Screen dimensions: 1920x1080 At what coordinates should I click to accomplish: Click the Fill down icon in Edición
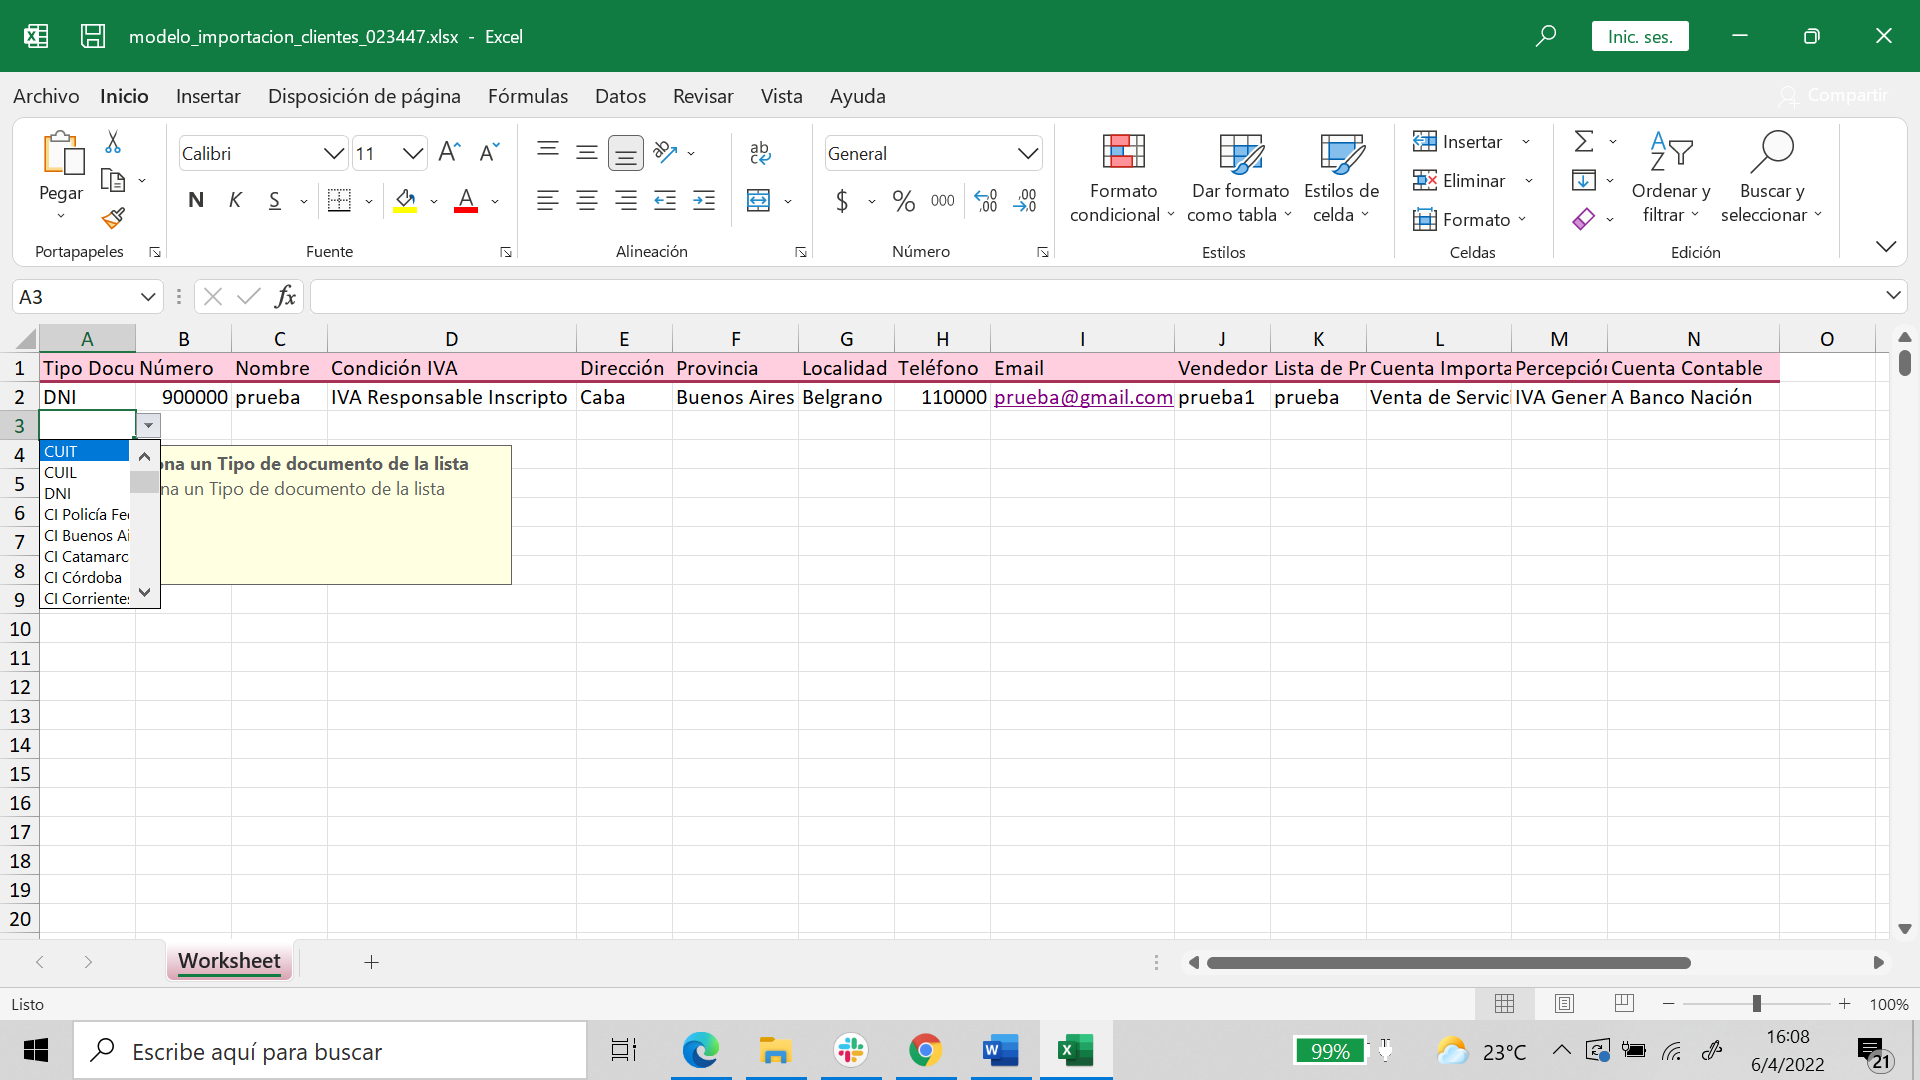tap(1584, 180)
